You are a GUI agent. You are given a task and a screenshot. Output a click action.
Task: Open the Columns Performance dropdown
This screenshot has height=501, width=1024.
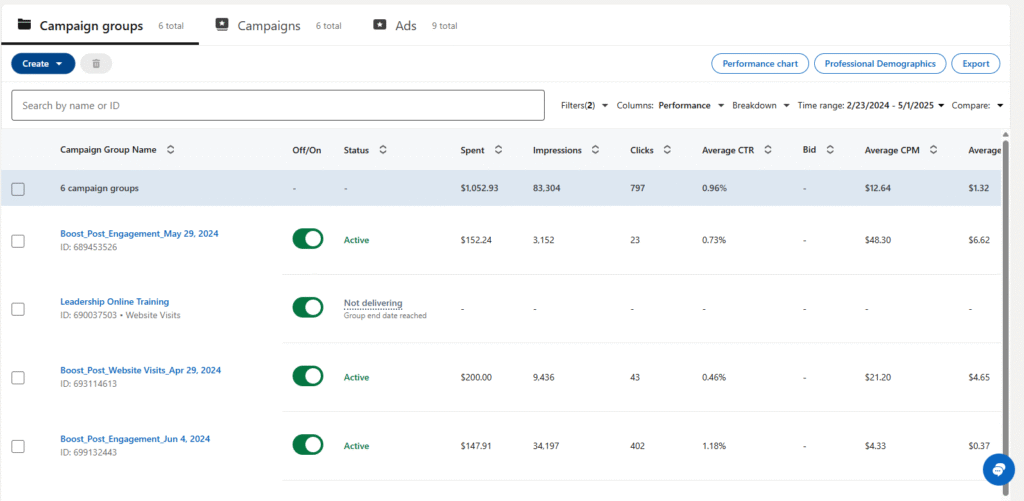coord(671,105)
